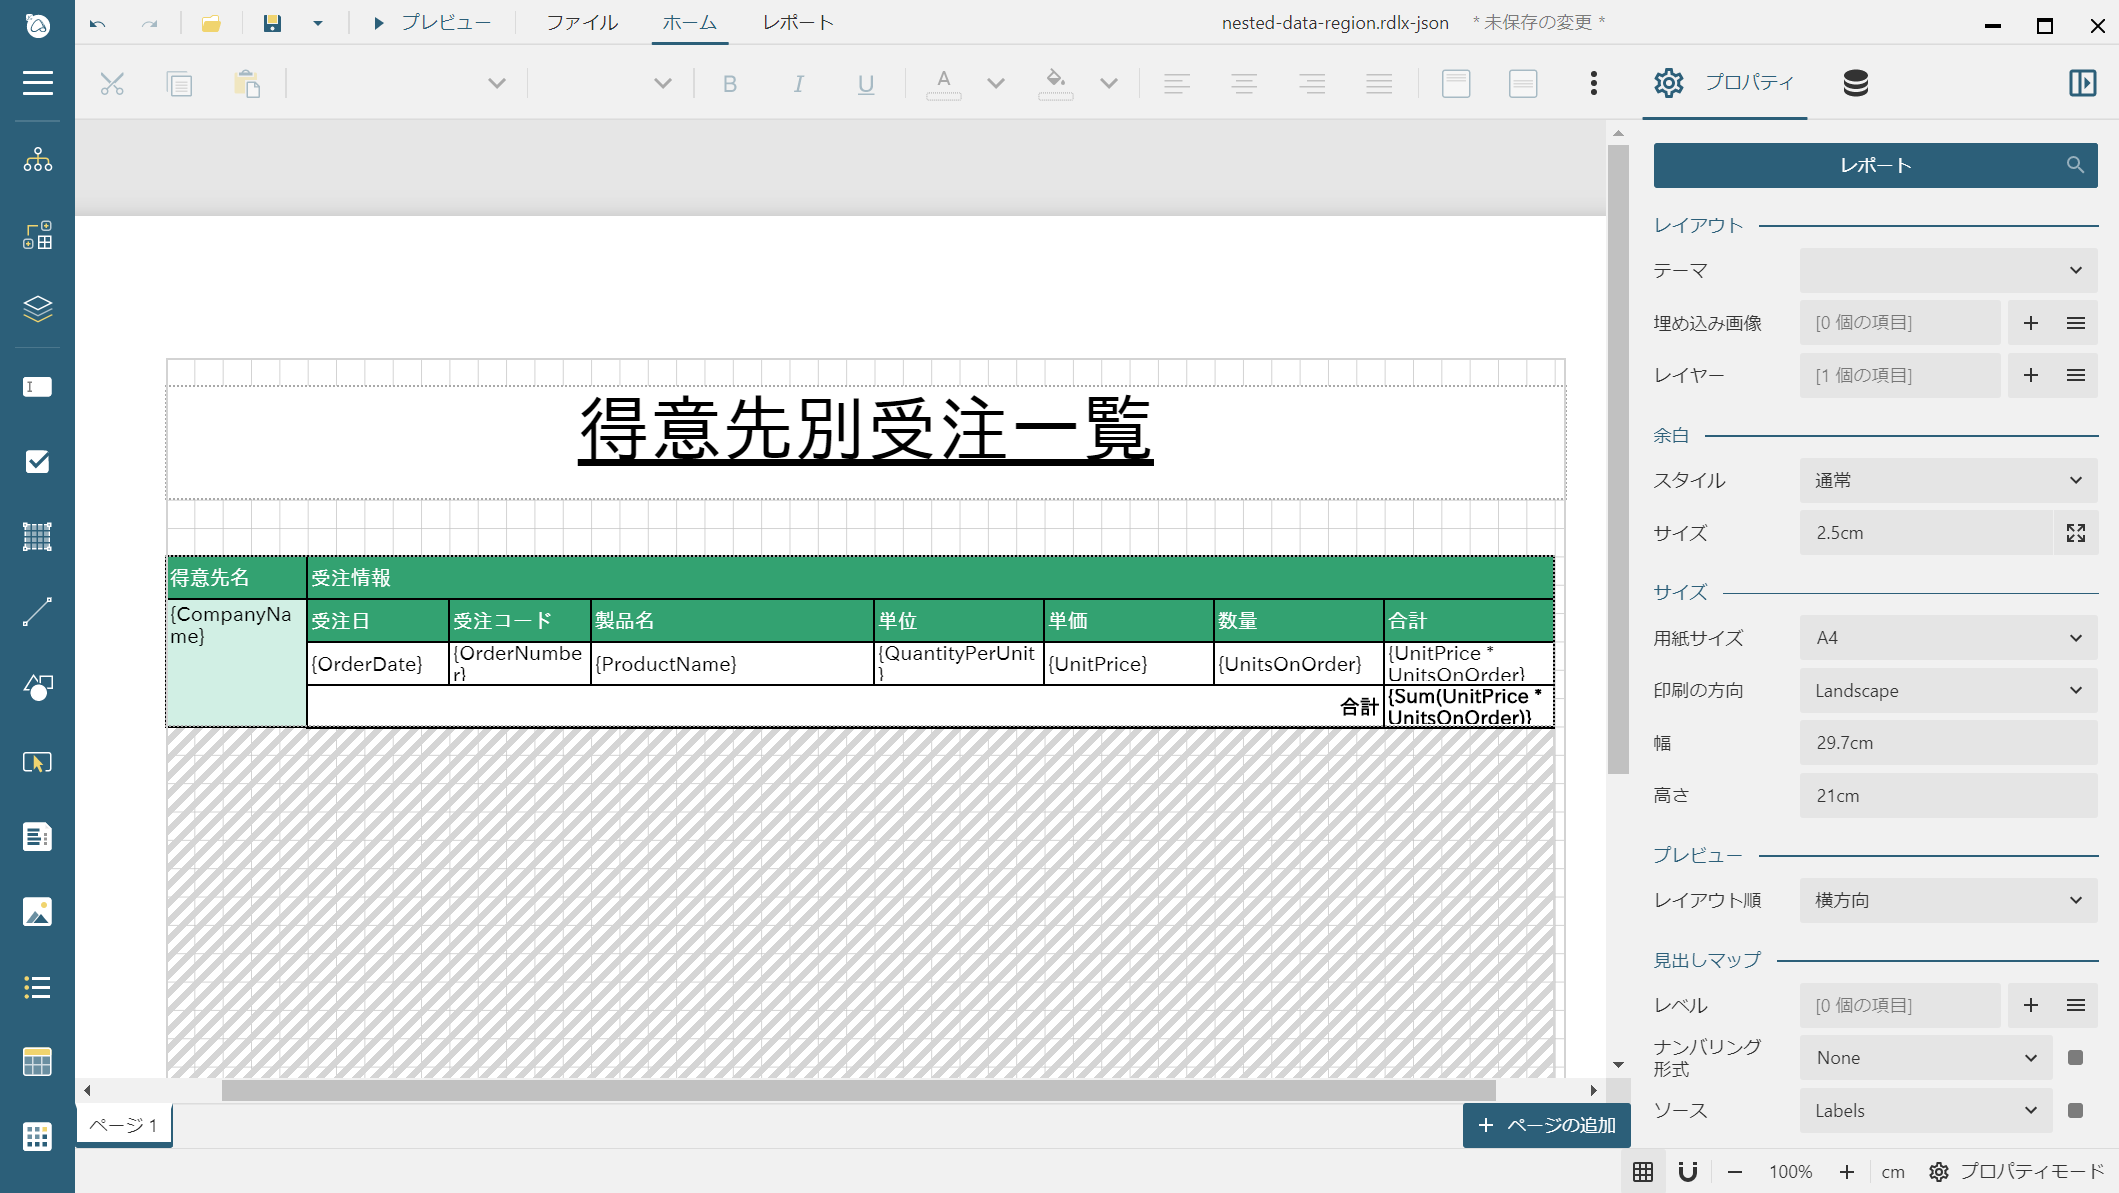Viewport: 2119px width, 1193px height.
Task: Click the font color A swatch
Action: point(944,84)
